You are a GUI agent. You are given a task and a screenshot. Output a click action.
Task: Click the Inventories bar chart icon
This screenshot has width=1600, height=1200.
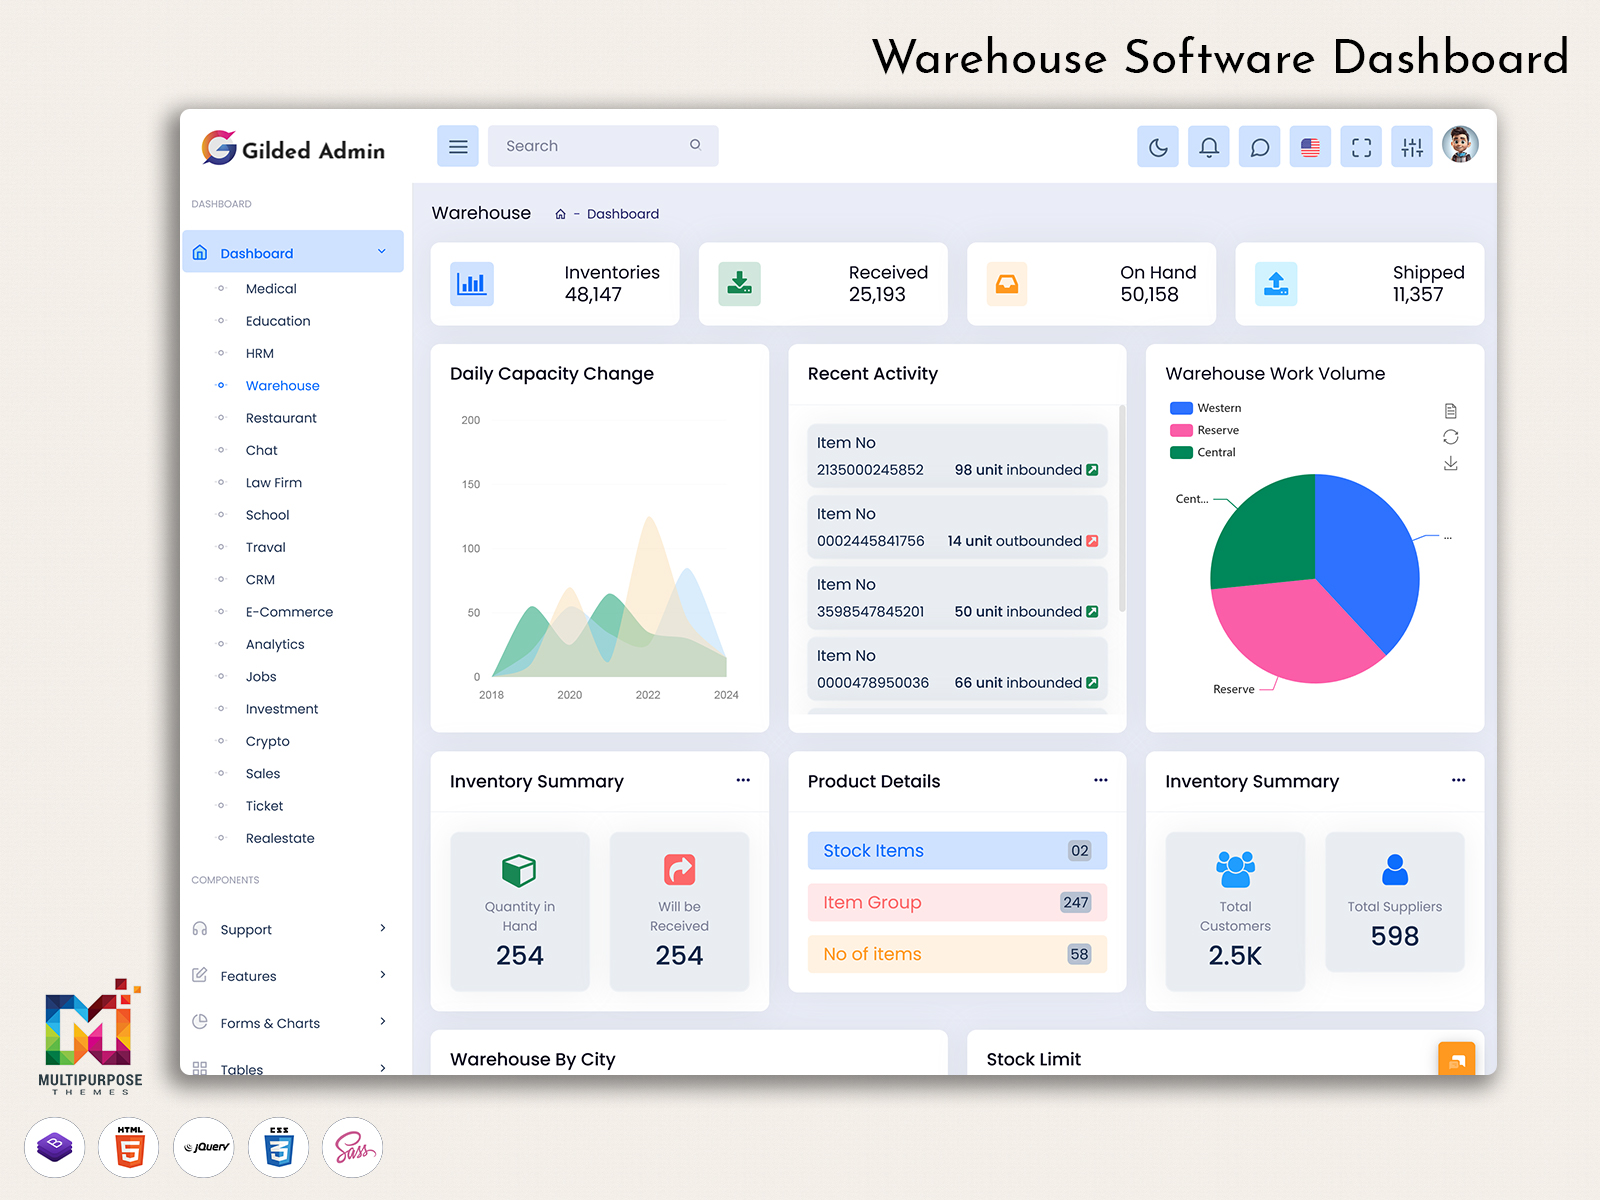pyautogui.click(x=472, y=284)
